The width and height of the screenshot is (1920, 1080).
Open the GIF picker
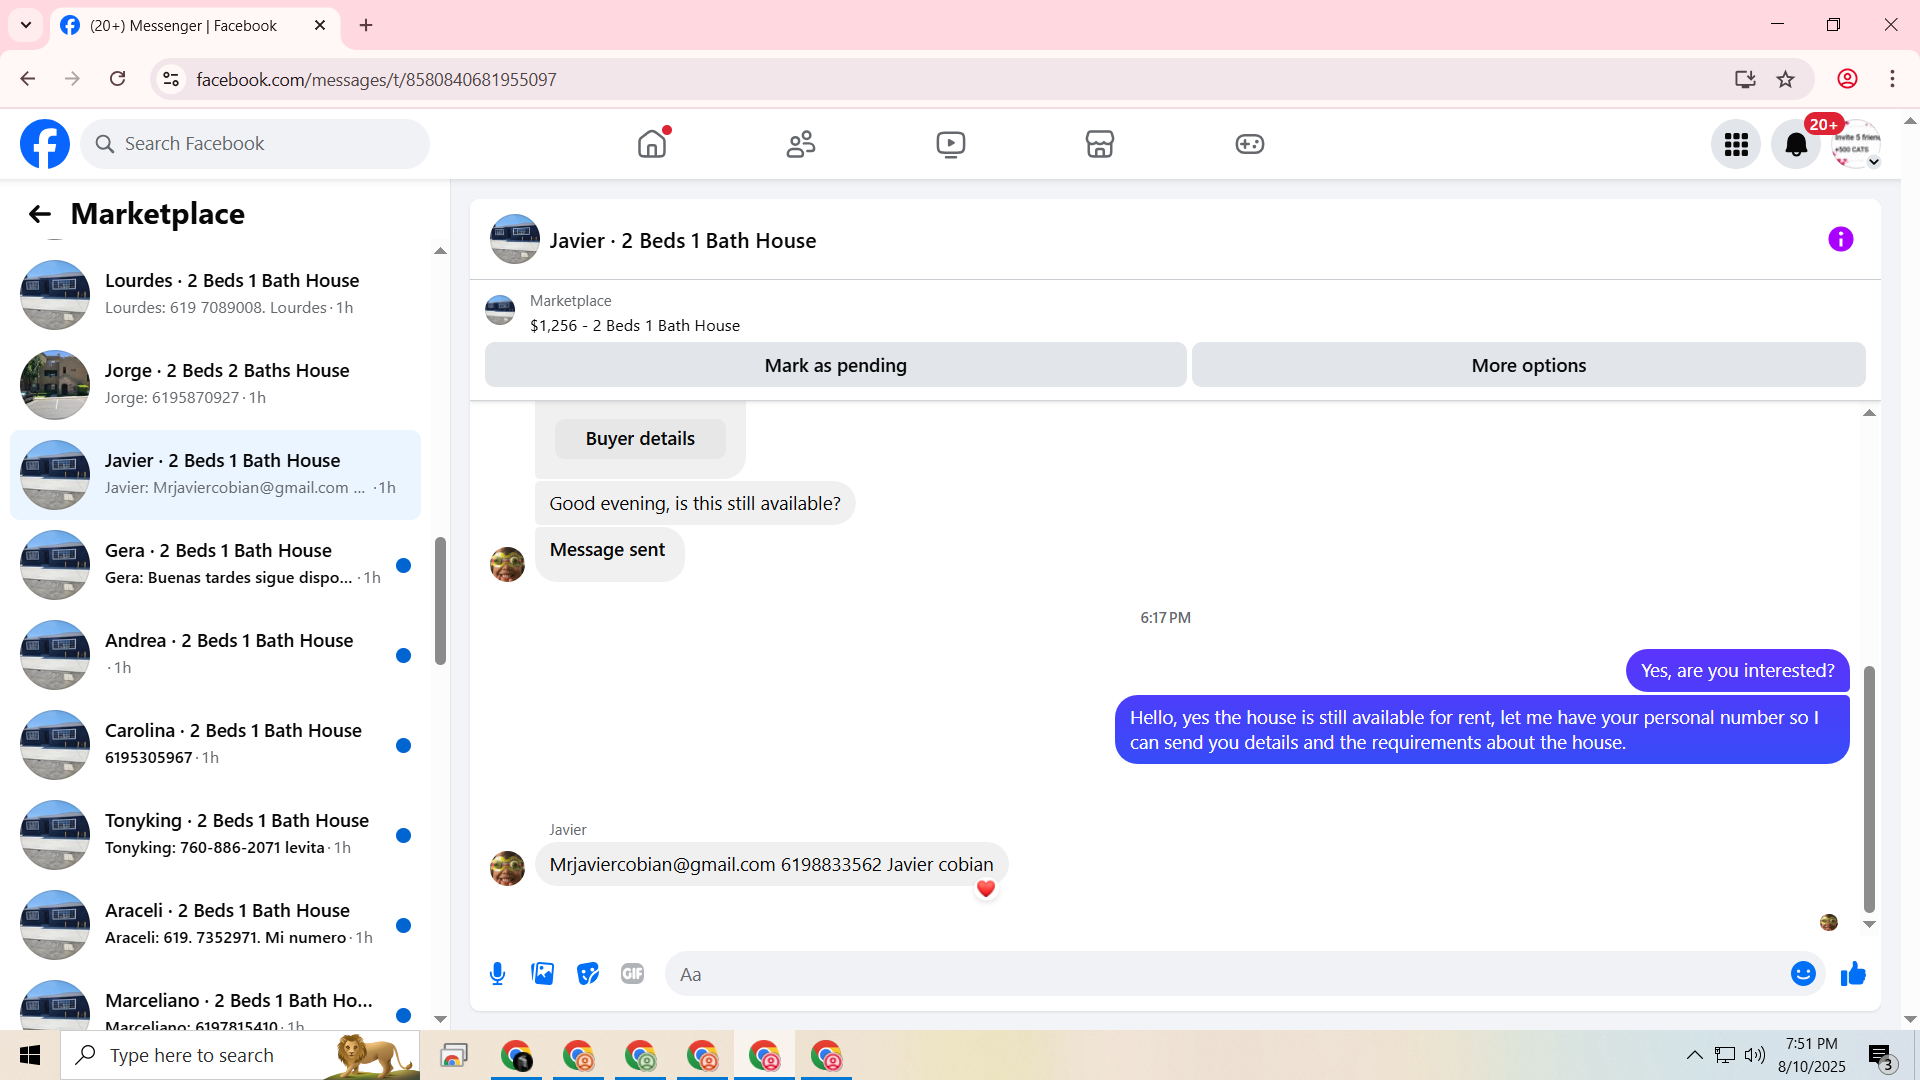click(x=632, y=974)
